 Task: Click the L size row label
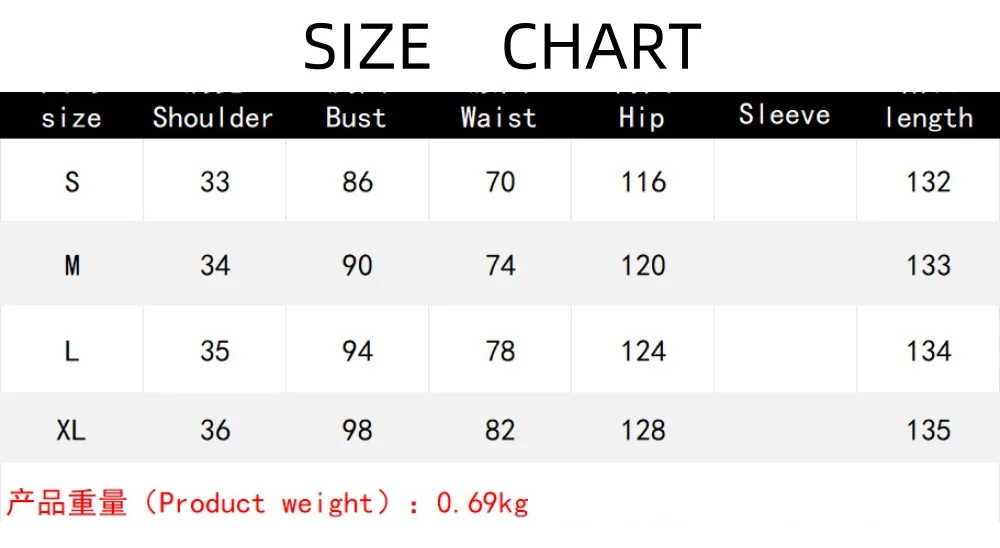[x=72, y=351]
